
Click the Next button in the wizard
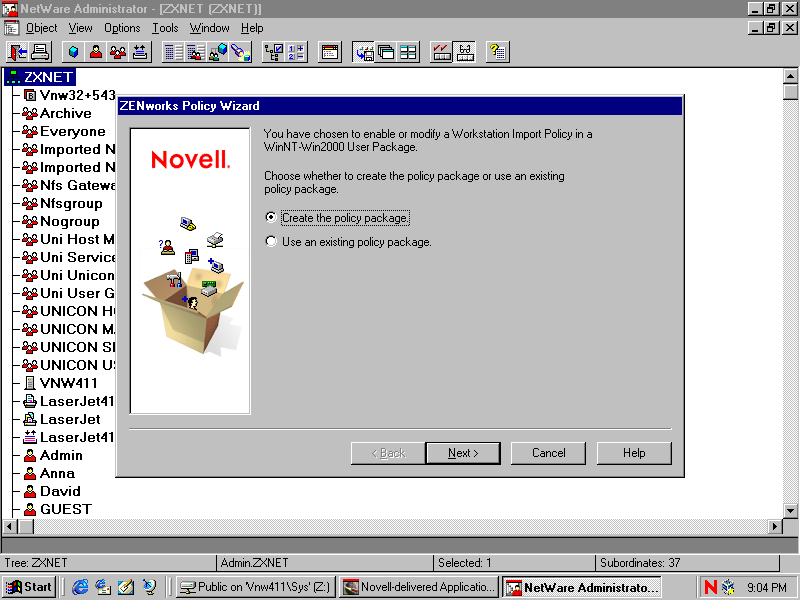pos(463,453)
